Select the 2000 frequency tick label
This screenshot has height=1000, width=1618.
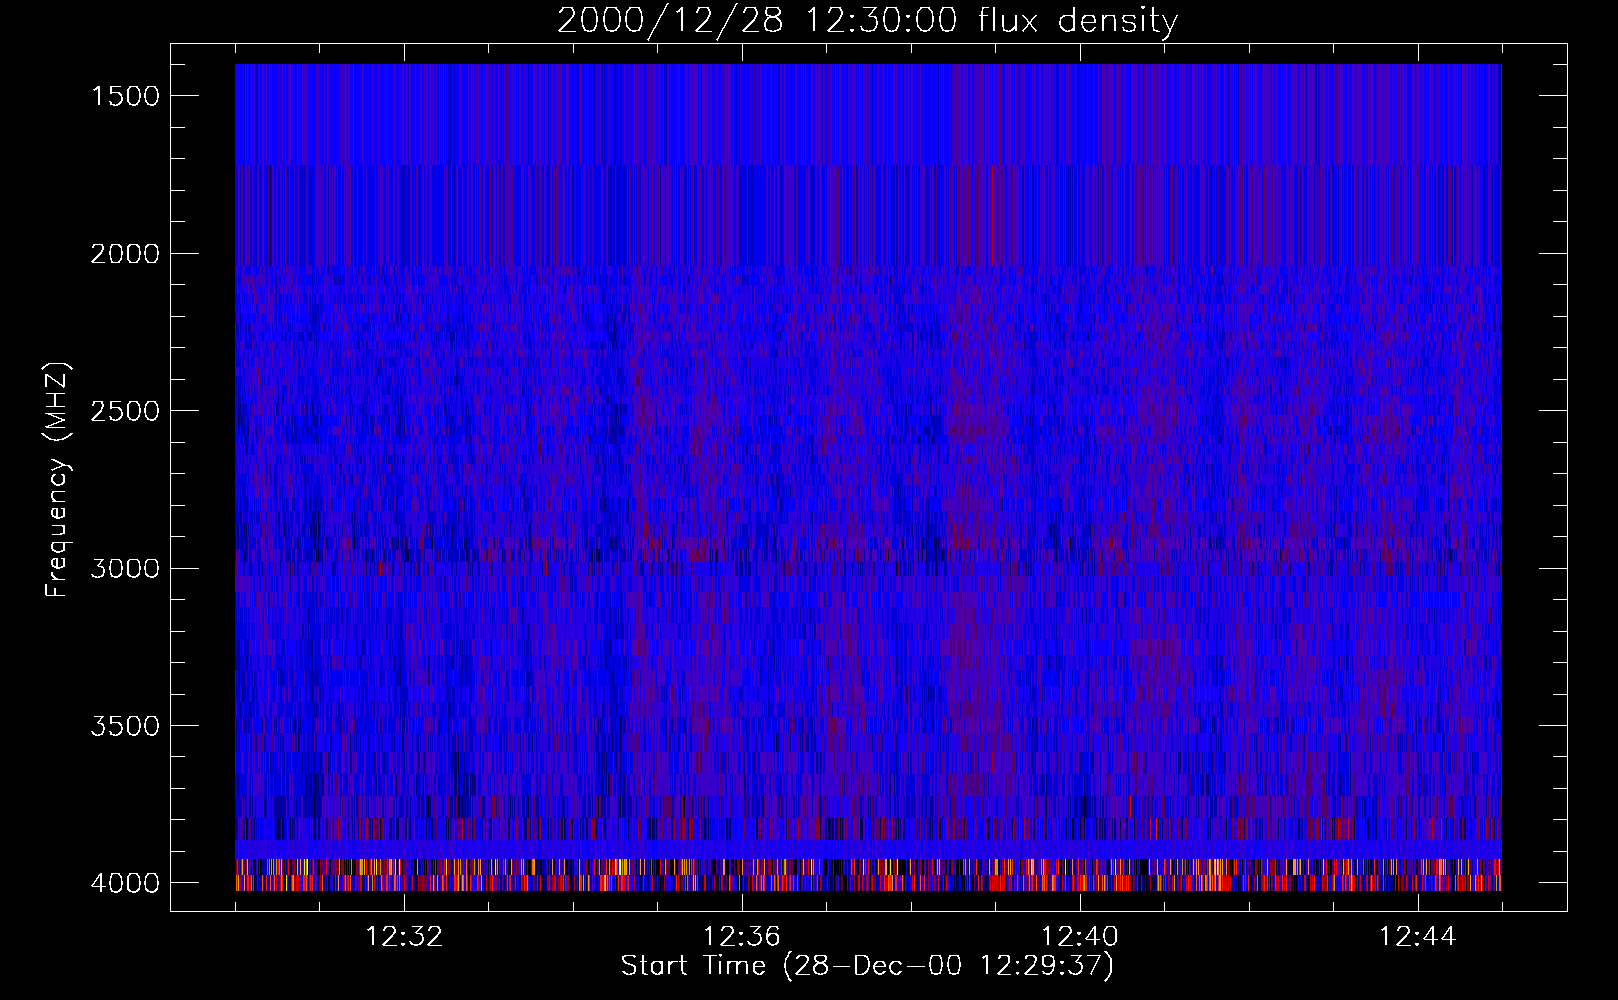125,254
